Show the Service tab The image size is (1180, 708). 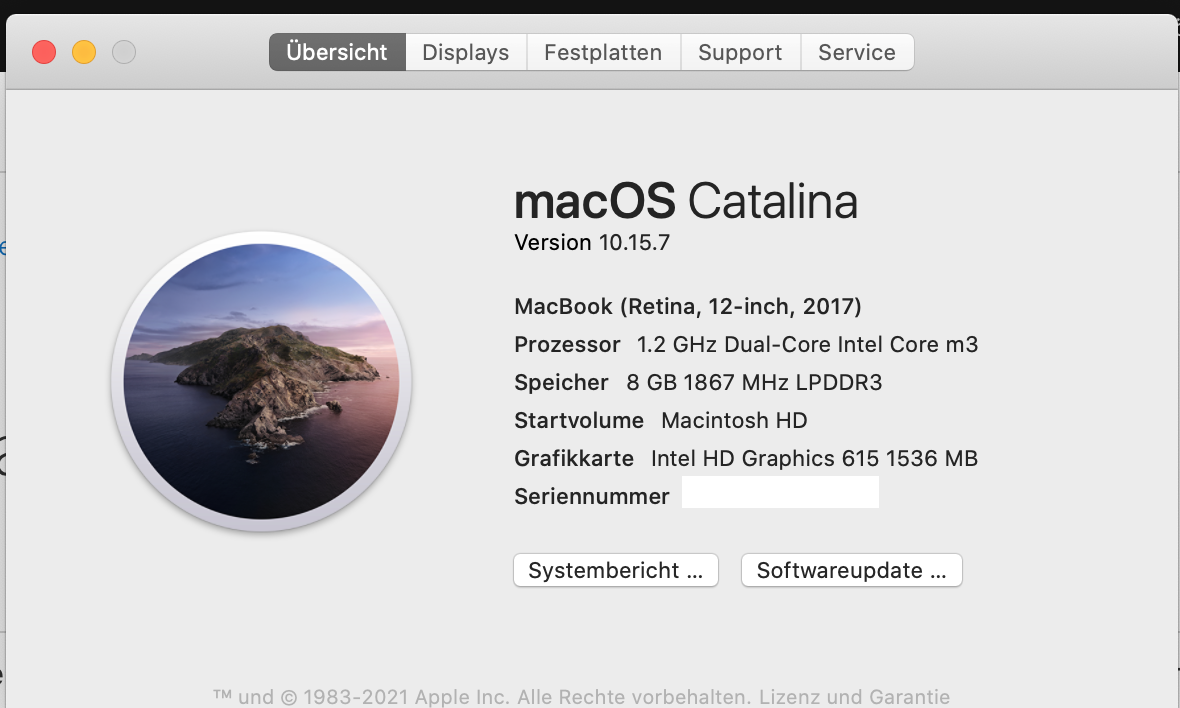pos(857,53)
